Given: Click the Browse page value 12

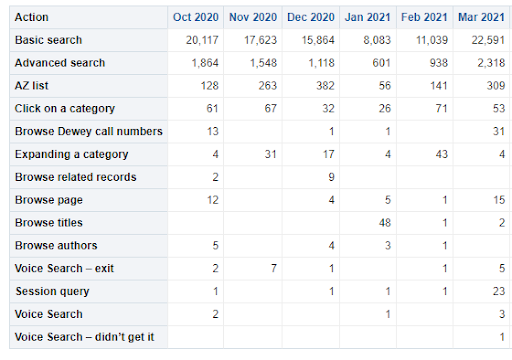Looking at the screenshot, I should [x=213, y=200].
